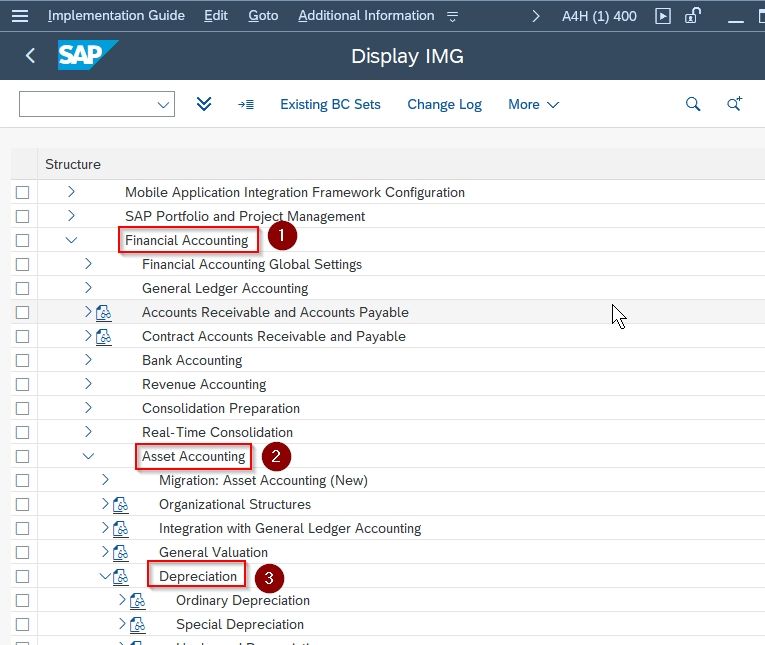Image resolution: width=765 pixels, height=645 pixels.
Task: Expand SAP Portfolio and Project Management node
Action: 71,216
